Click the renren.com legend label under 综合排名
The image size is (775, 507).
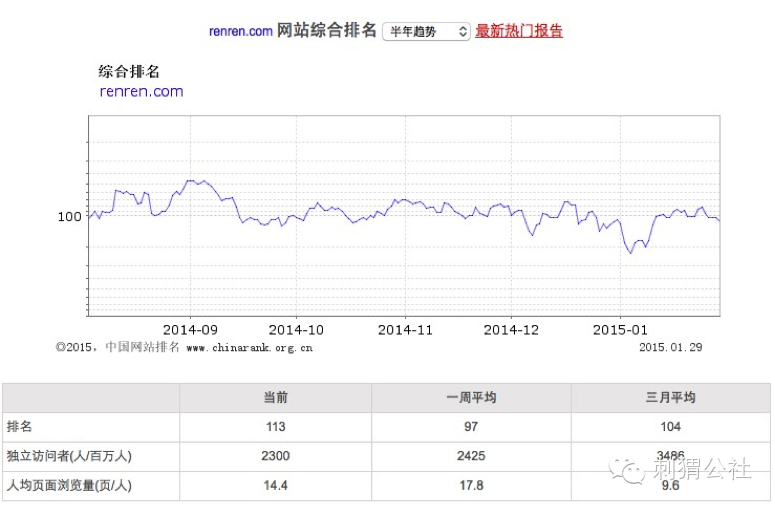click(141, 91)
